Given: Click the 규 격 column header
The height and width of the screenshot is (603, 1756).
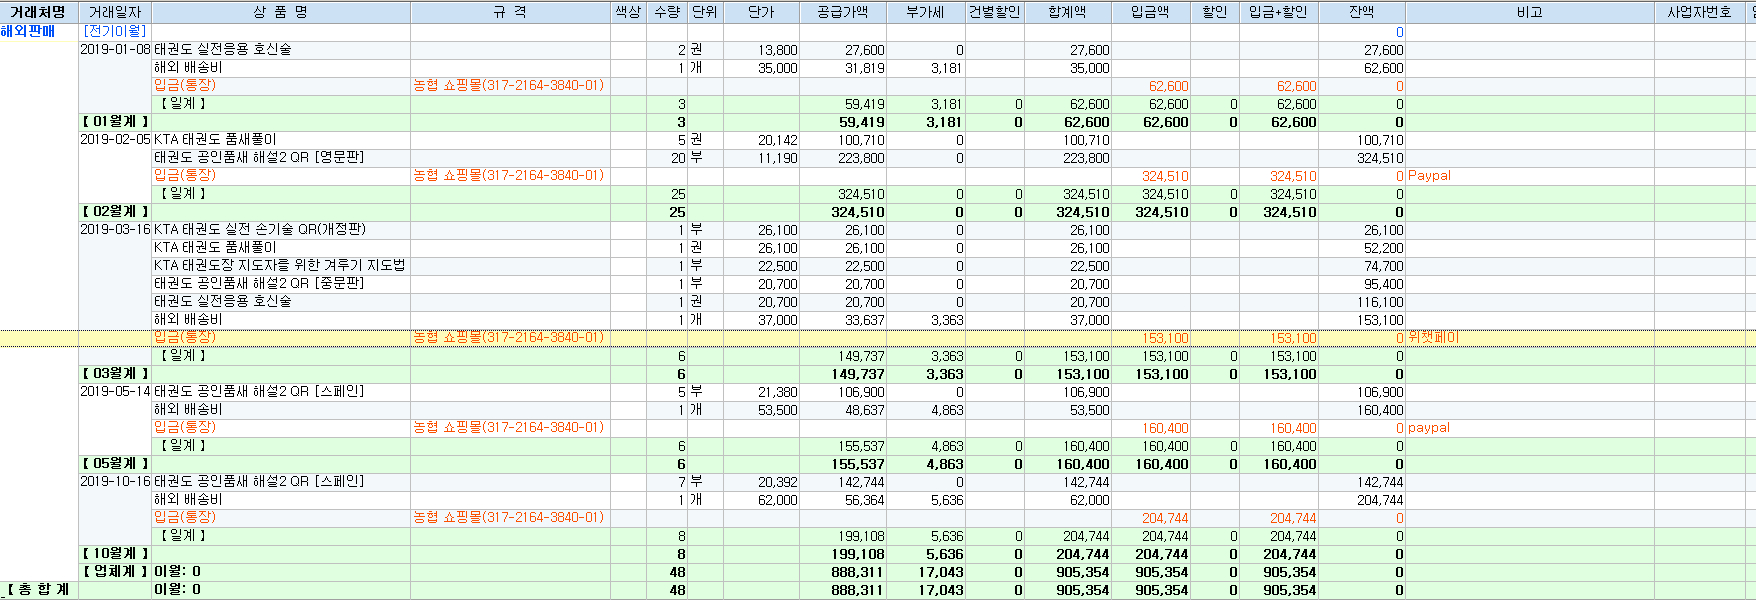Looking at the screenshot, I should point(510,12).
